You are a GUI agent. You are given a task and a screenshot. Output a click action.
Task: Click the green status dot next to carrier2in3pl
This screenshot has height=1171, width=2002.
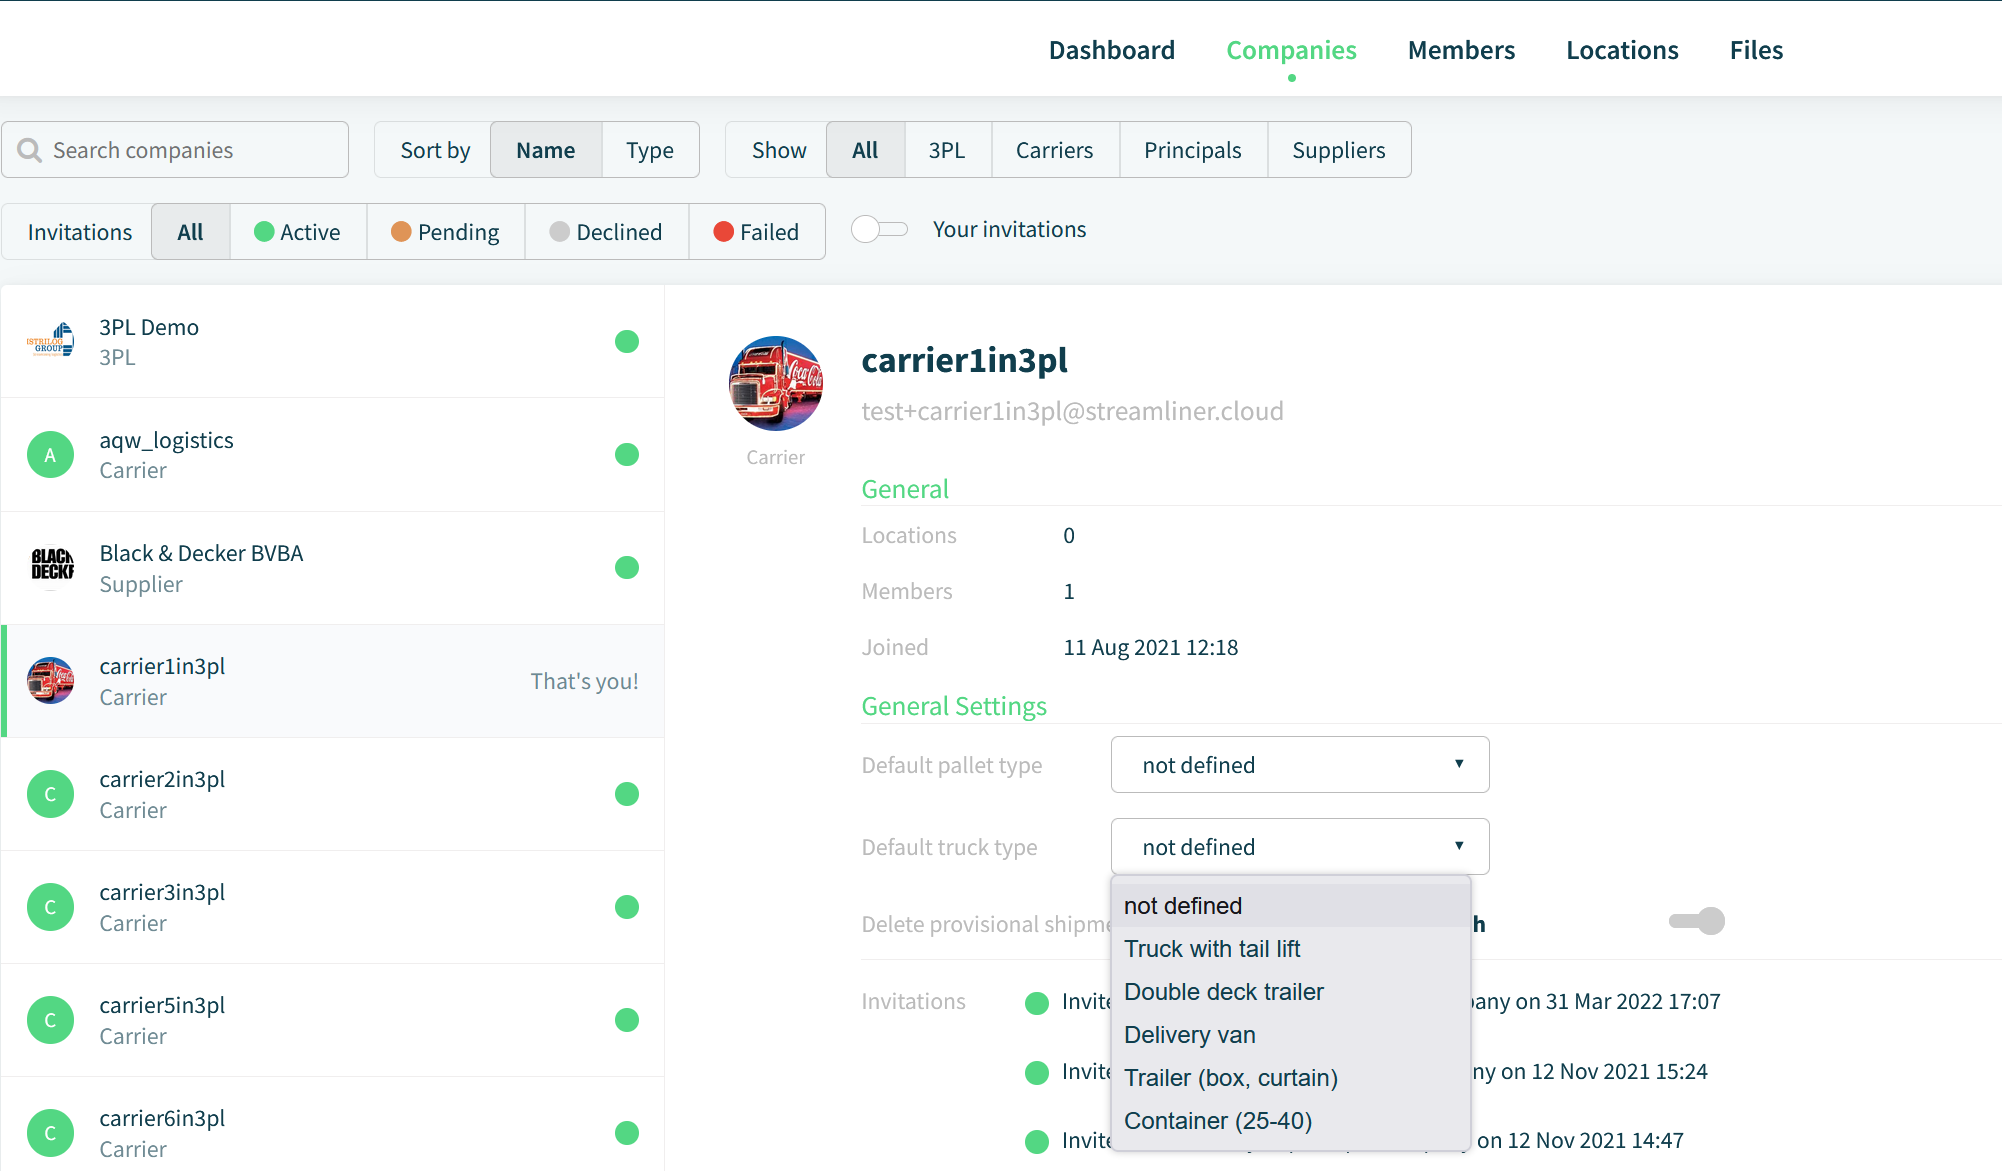(627, 794)
